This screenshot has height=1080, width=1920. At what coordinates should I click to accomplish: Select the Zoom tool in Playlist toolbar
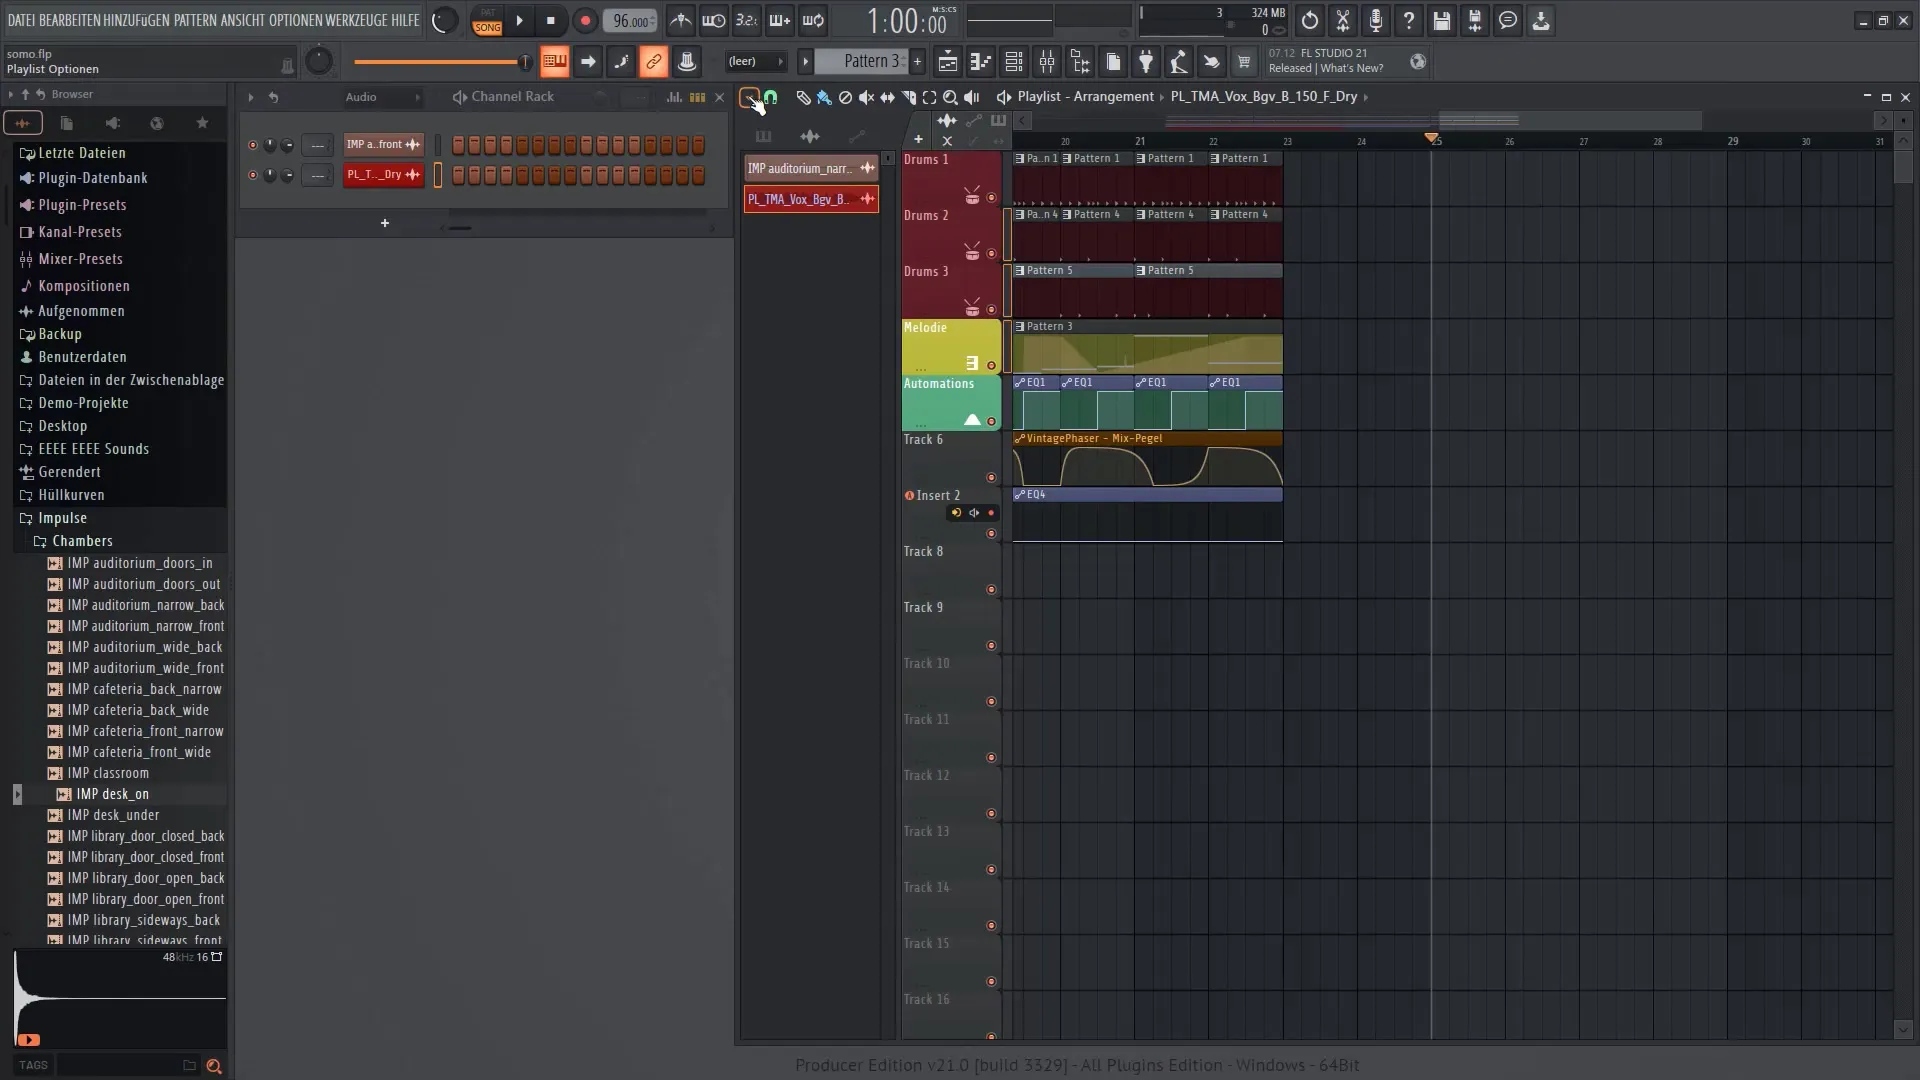click(950, 97)
